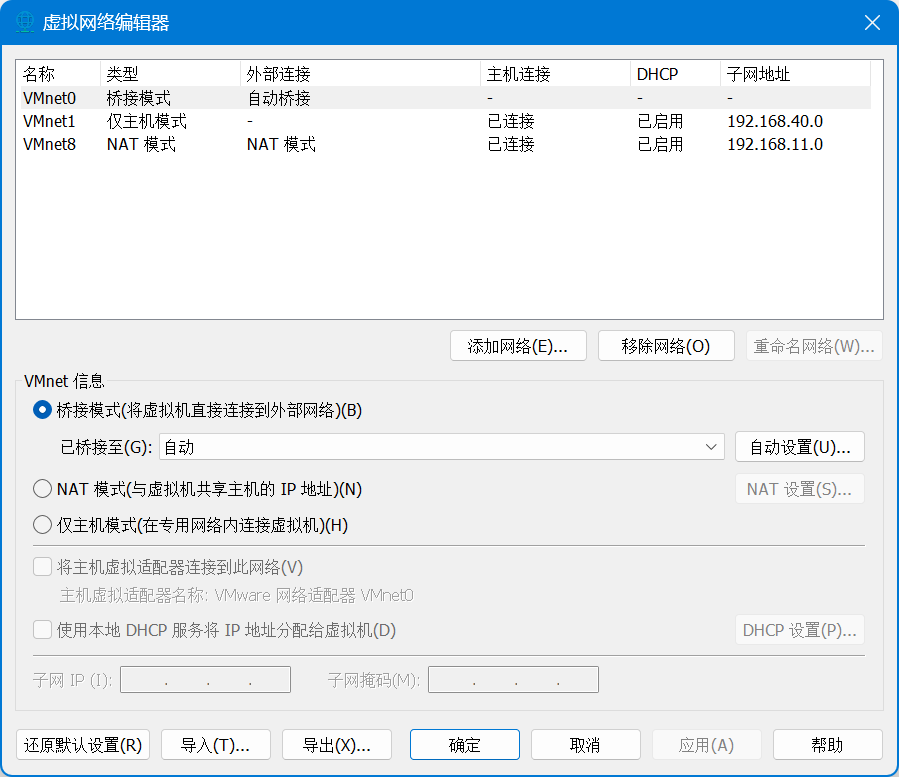Click the 取消 button
This screenshot has width=899, height=777.
586,745
